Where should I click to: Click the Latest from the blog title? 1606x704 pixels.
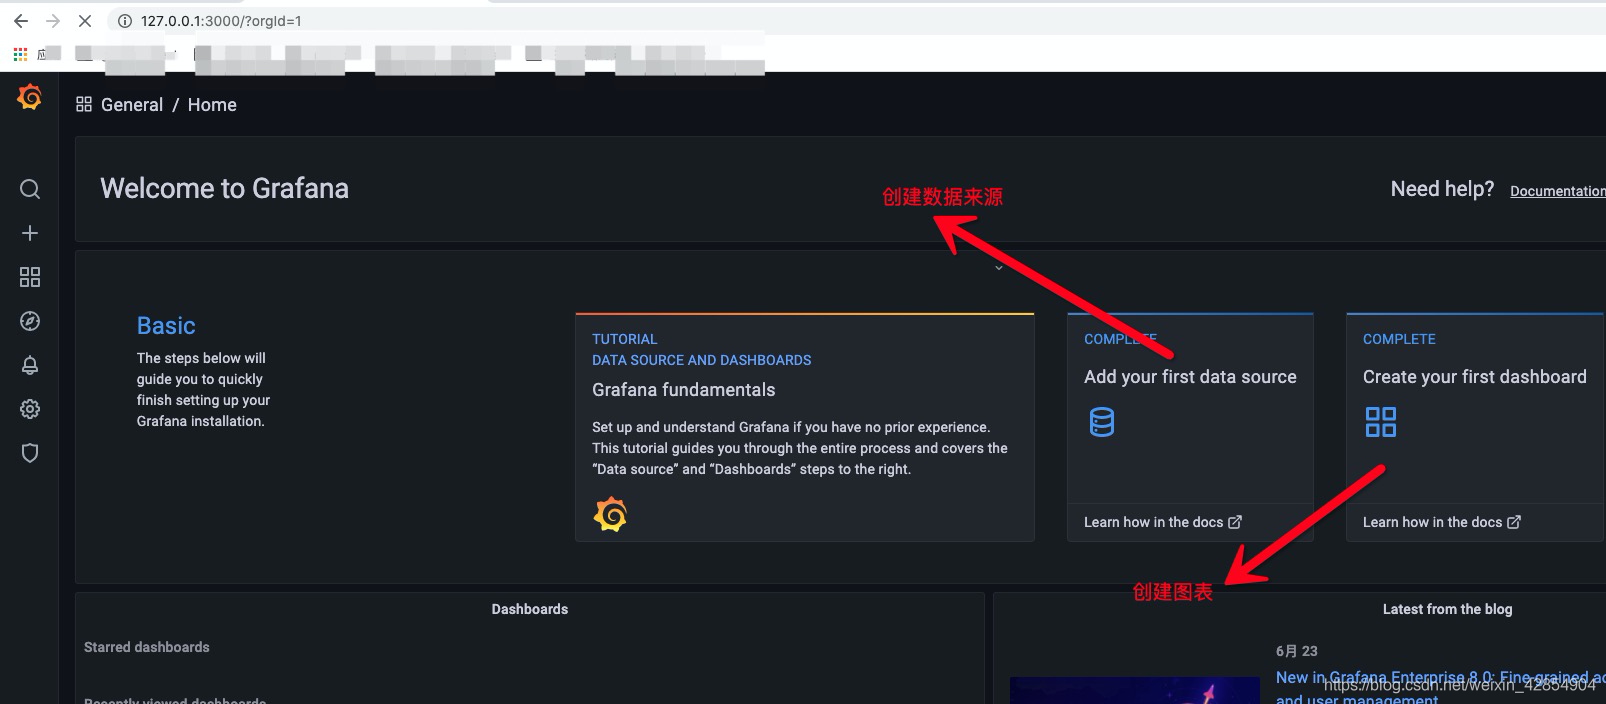point(1447,609)
